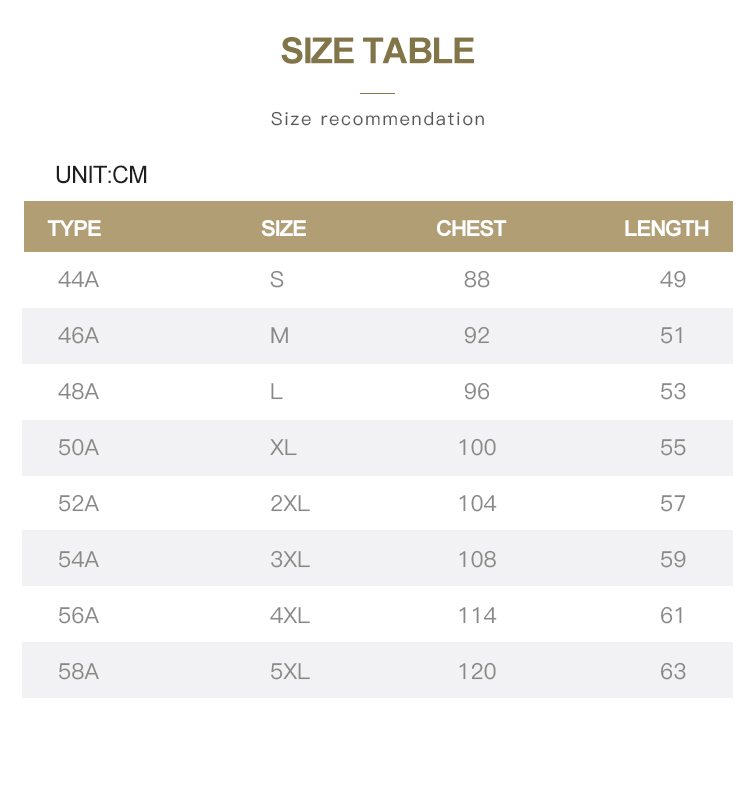Click size M in the table
Image resolution: width=750 pixels, height=801 pixels.
tap(279, 336)
